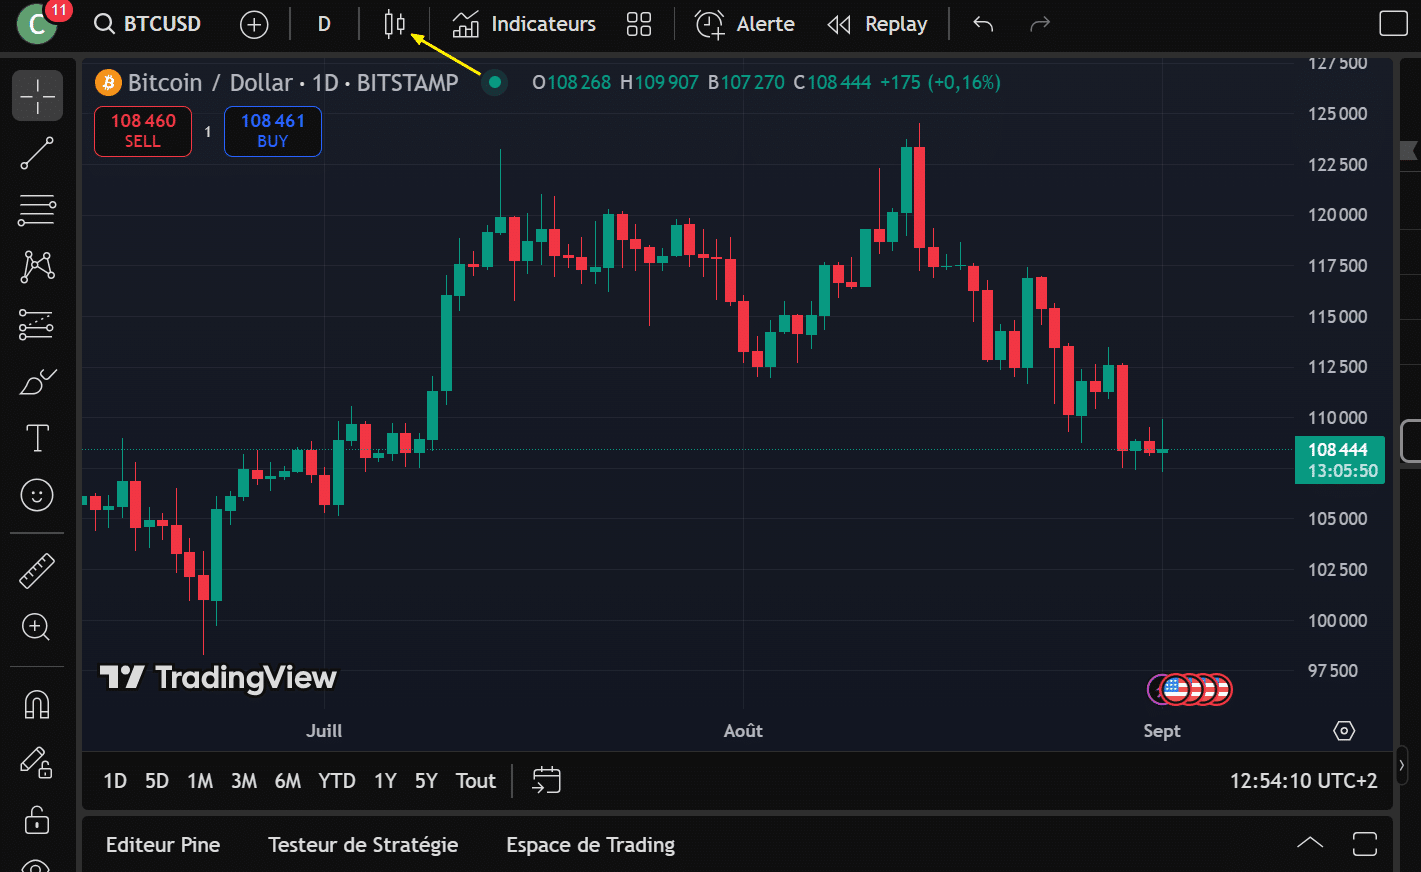The width and height of the screenshot is (1421, 872).
Task: Select the crosshair cursor tool
Action: pyautogui.click(x=37, y=96)
